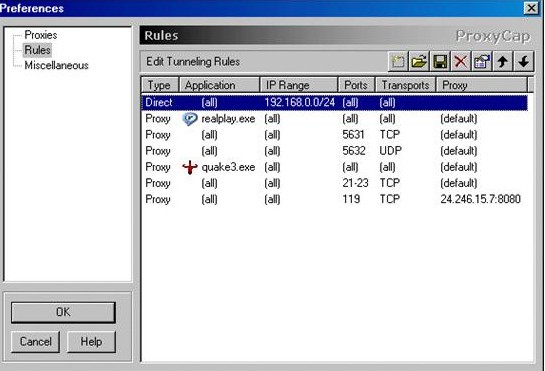Open Miscellaneous in the preferences tree
Viewport: 545px width, 371px height.
coord(56,65)
